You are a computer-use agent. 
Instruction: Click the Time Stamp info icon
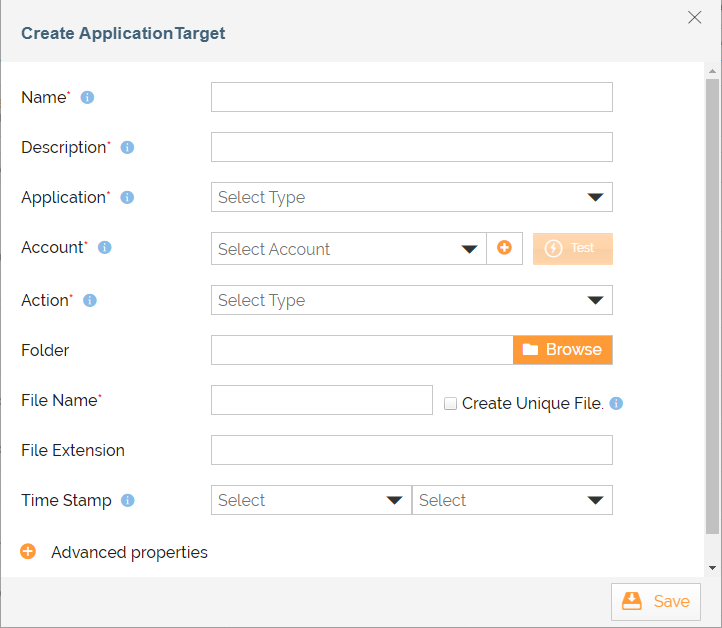click(x=128, y=500)
